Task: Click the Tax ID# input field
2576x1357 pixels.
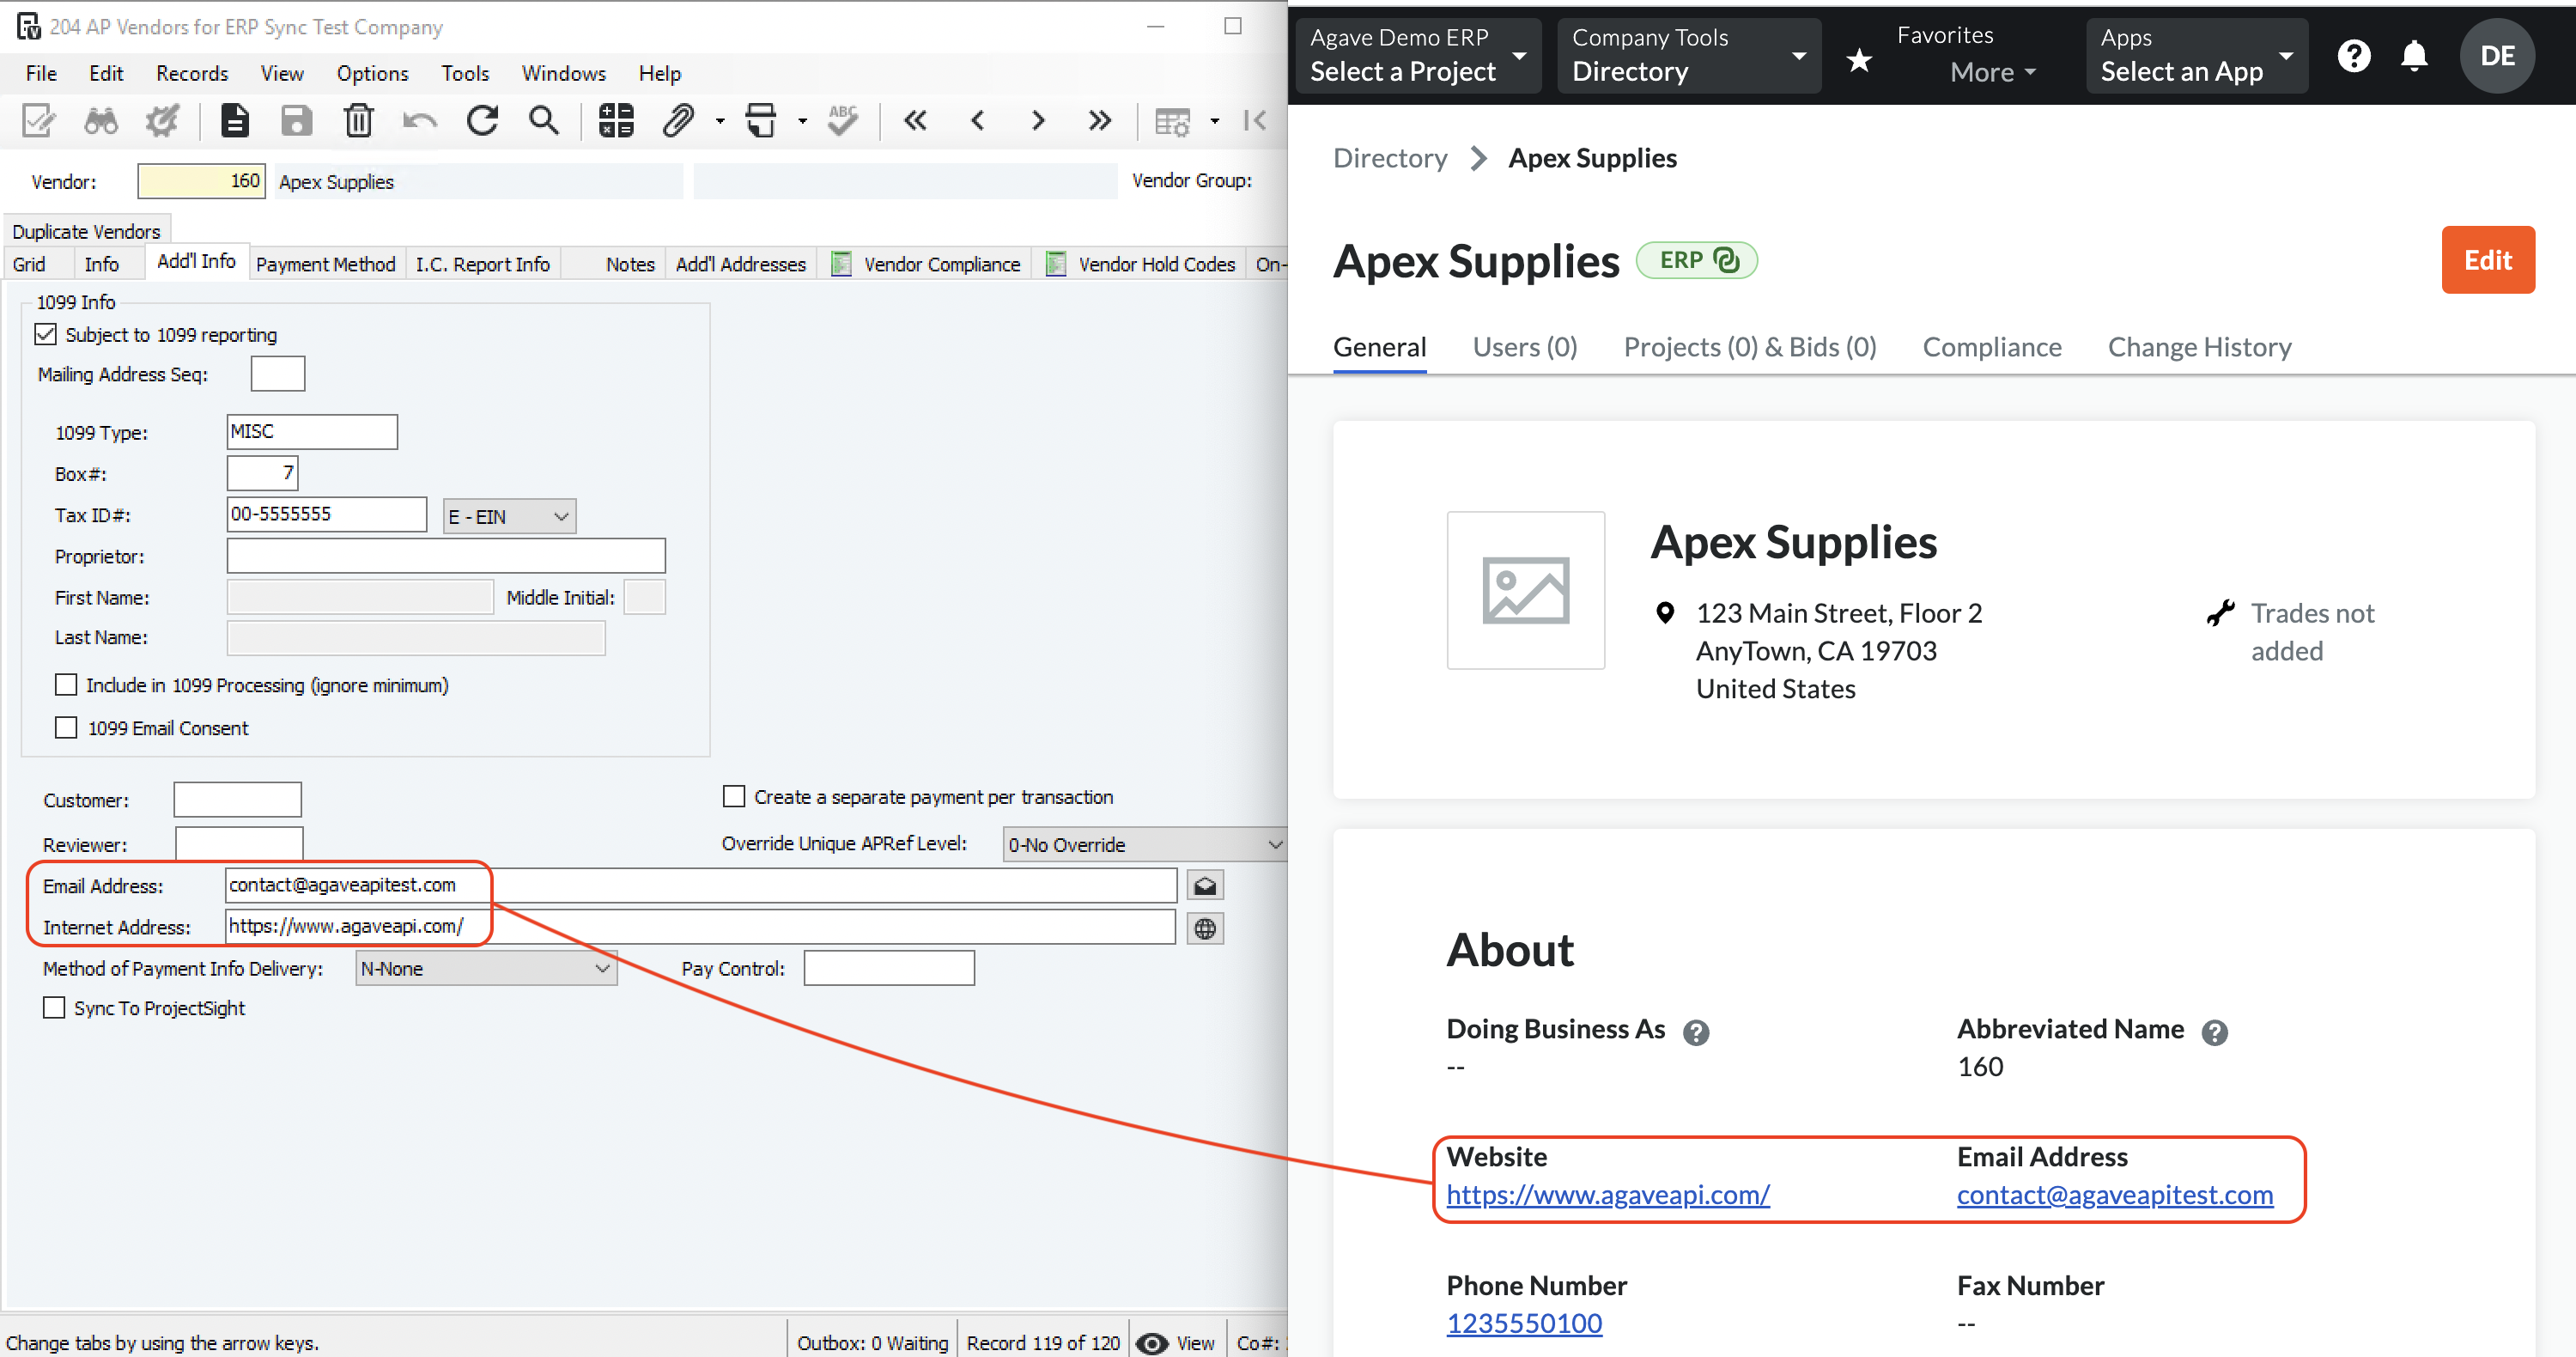Action: click(x=327, y=514)
